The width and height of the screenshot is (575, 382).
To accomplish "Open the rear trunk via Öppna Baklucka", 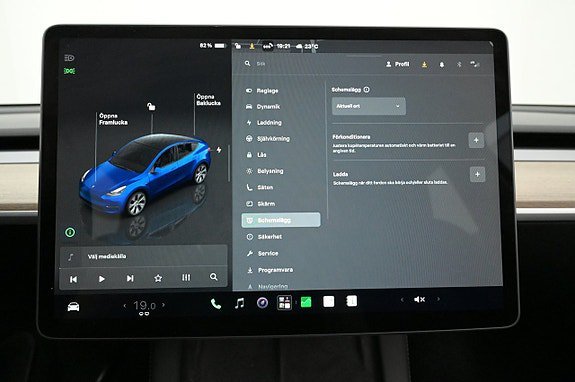I will pos(208,100).
